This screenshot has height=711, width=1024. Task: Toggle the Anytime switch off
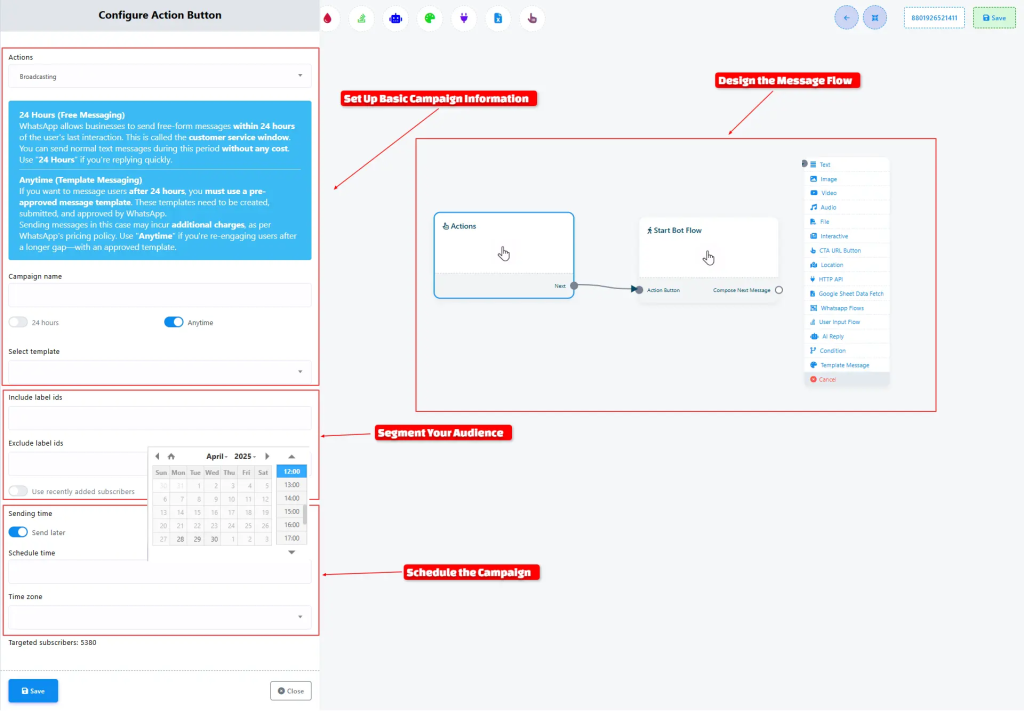click(x=174, y=322)
